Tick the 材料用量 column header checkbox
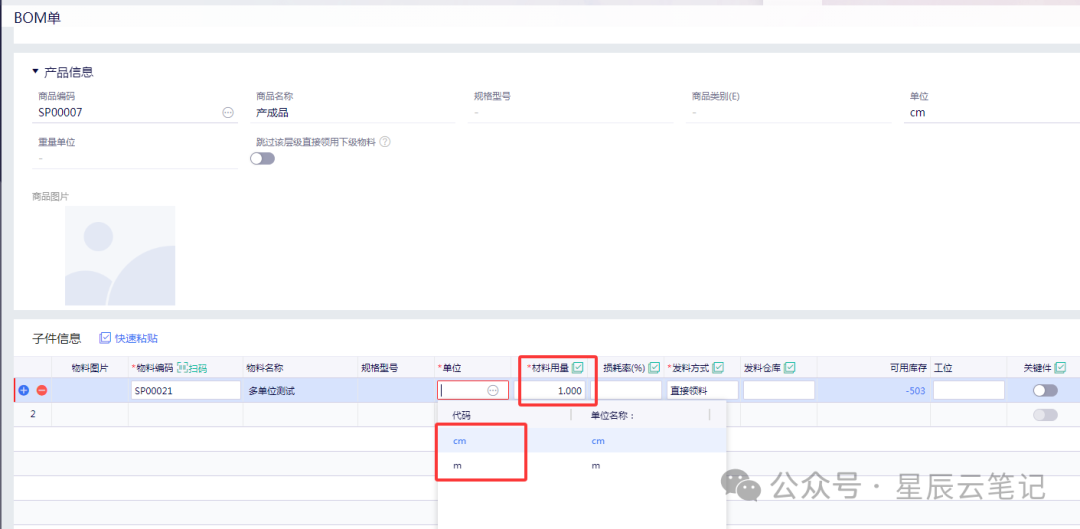Viewport: 1080px width, 529px height. coord(578,368)
